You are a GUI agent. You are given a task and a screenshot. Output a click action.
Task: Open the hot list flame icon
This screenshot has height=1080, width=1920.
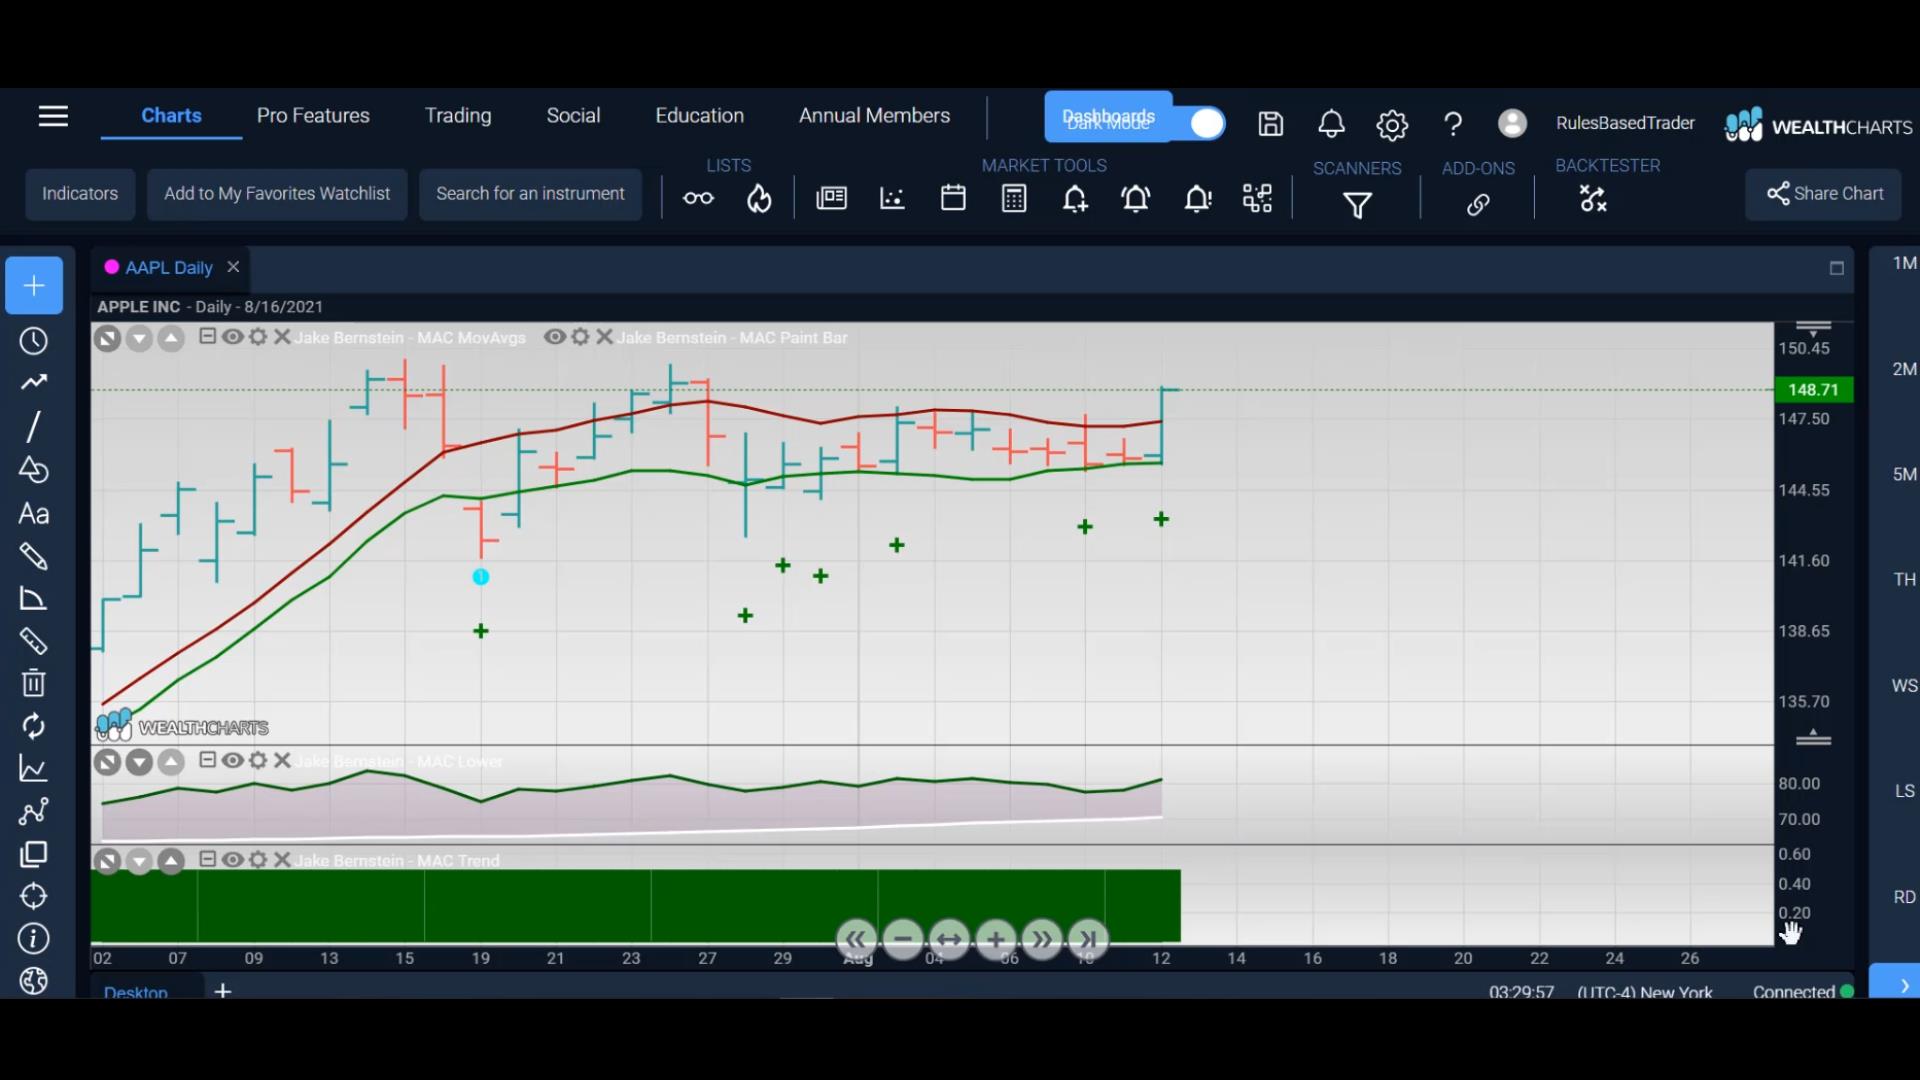[759, 199]
